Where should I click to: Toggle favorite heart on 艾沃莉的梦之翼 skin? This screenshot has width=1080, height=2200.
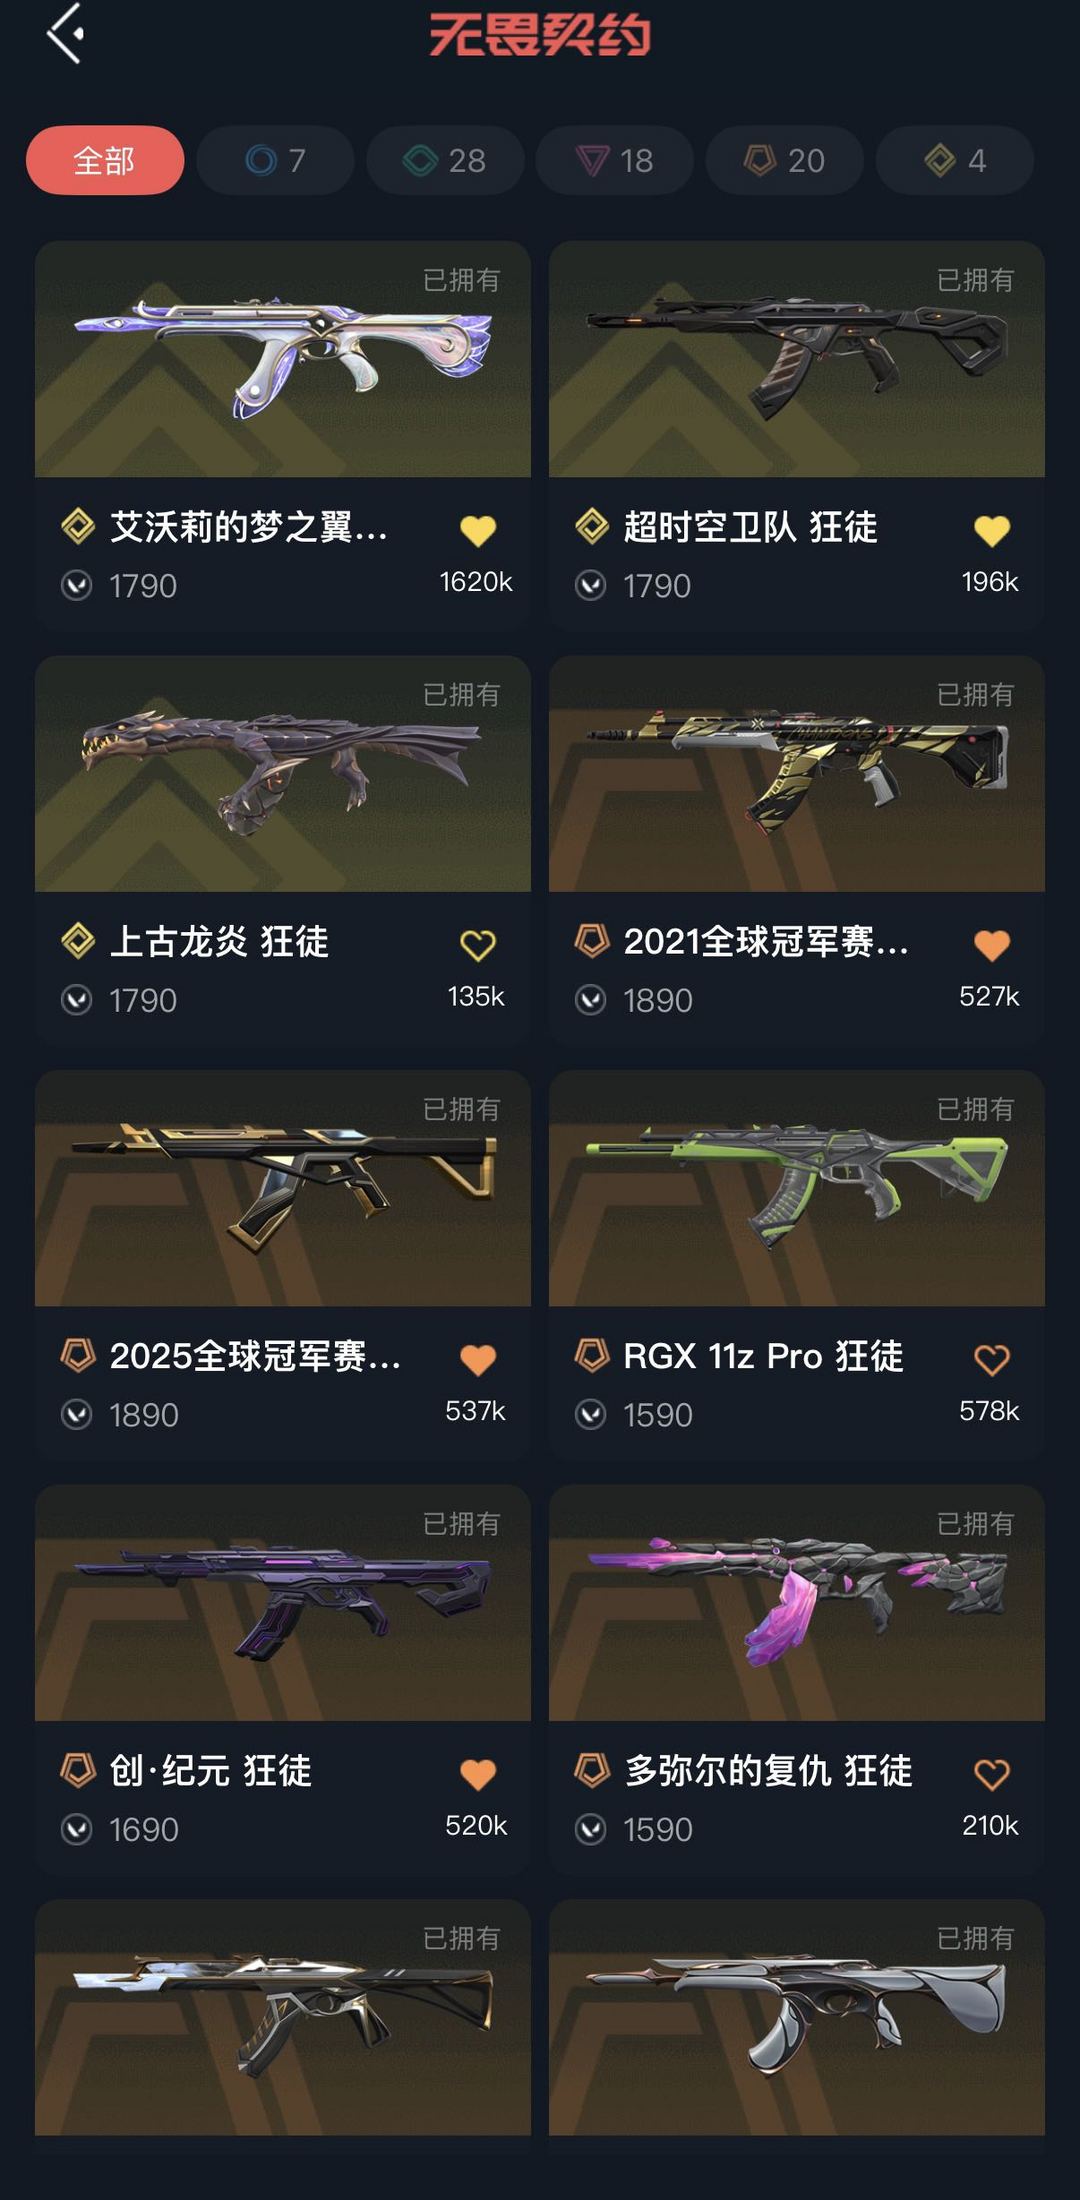pyautogui.click(x=478, y=530)
